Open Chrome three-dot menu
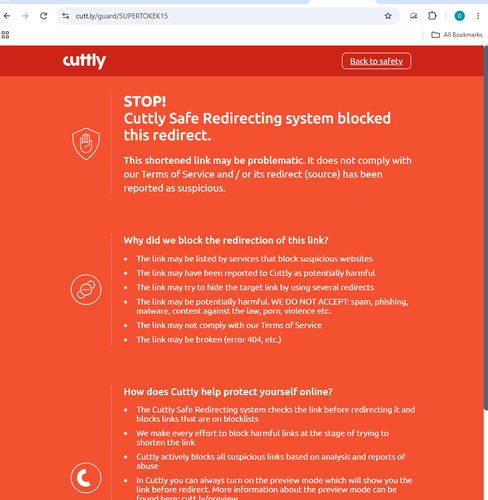 [x=478, y=16]
